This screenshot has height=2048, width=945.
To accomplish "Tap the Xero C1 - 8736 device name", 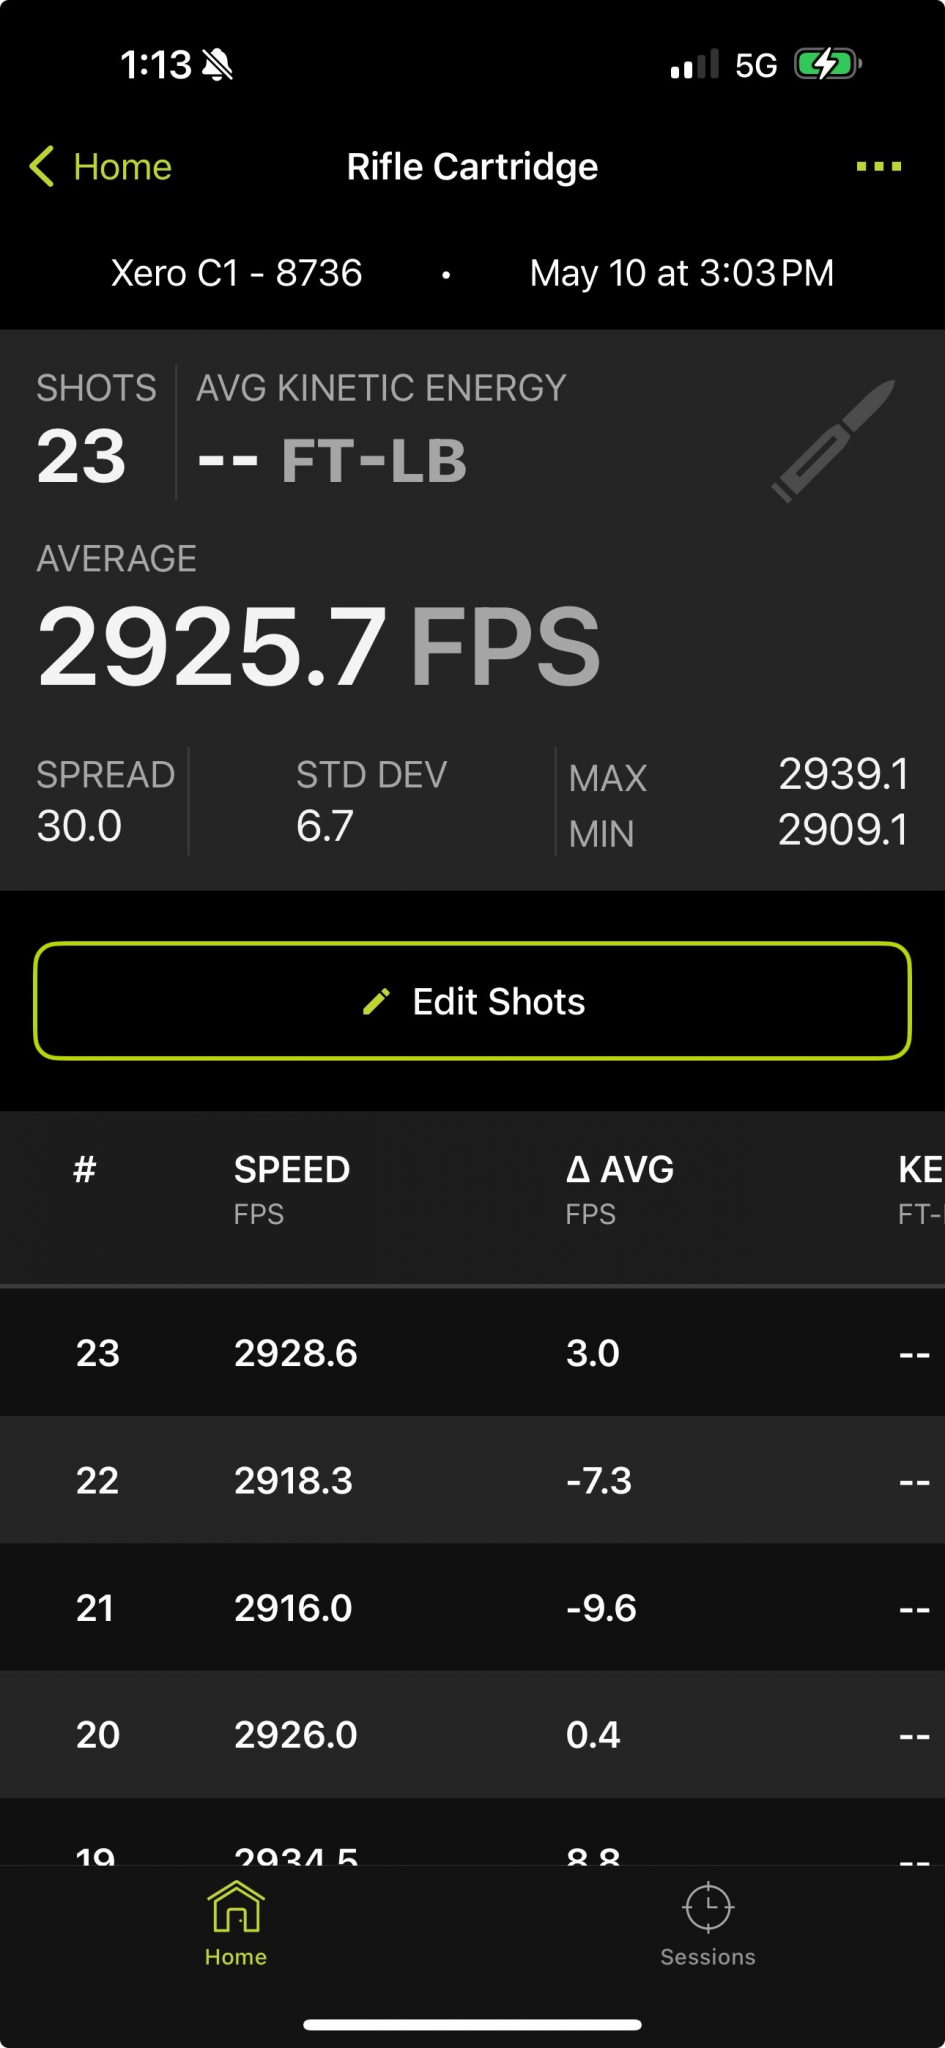I will pyautogui.click(x=236, y=273).
